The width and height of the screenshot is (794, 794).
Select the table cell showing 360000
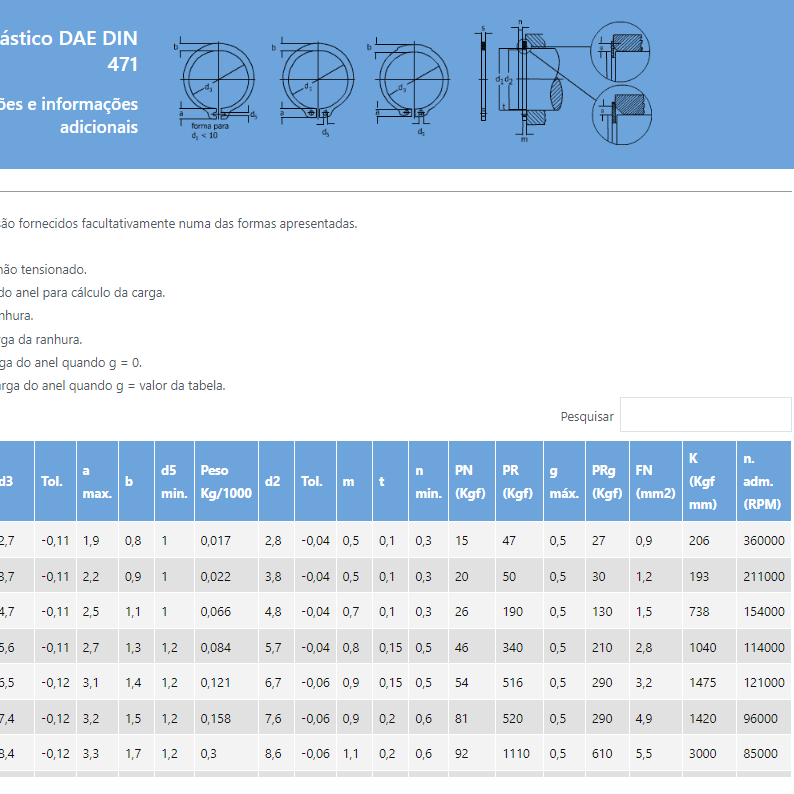pyautogui.click(x=762, y=540)
